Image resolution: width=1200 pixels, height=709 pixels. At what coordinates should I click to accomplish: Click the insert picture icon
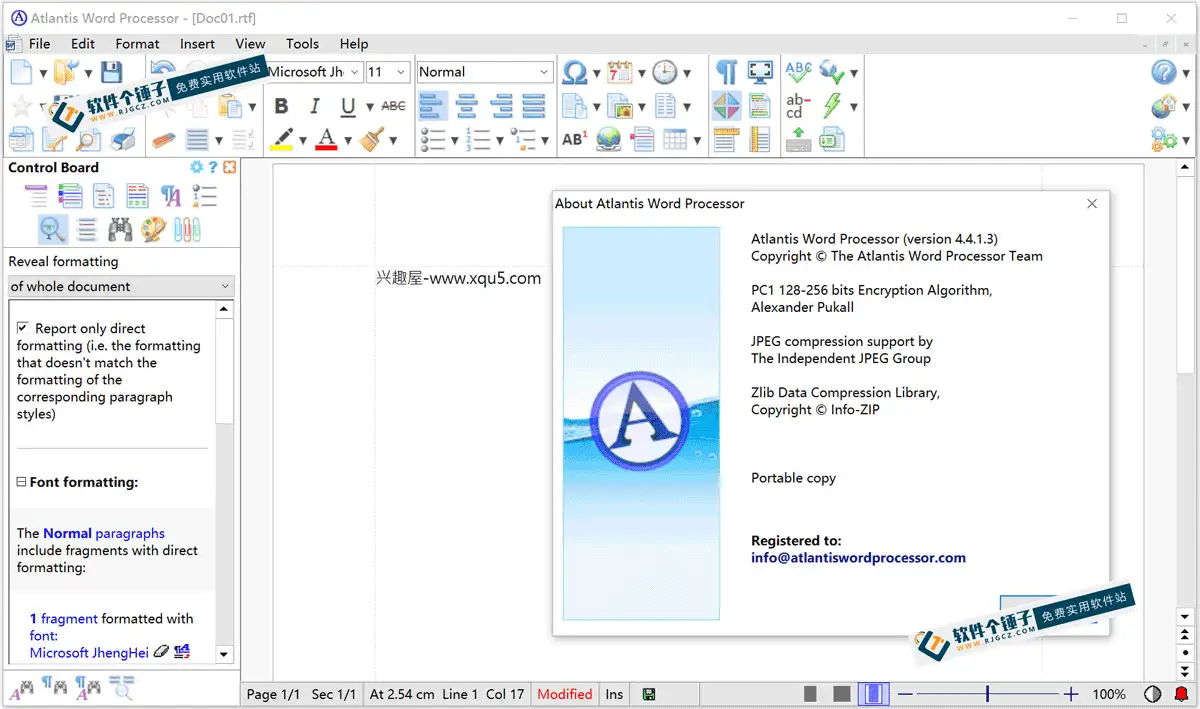point(620,106)
